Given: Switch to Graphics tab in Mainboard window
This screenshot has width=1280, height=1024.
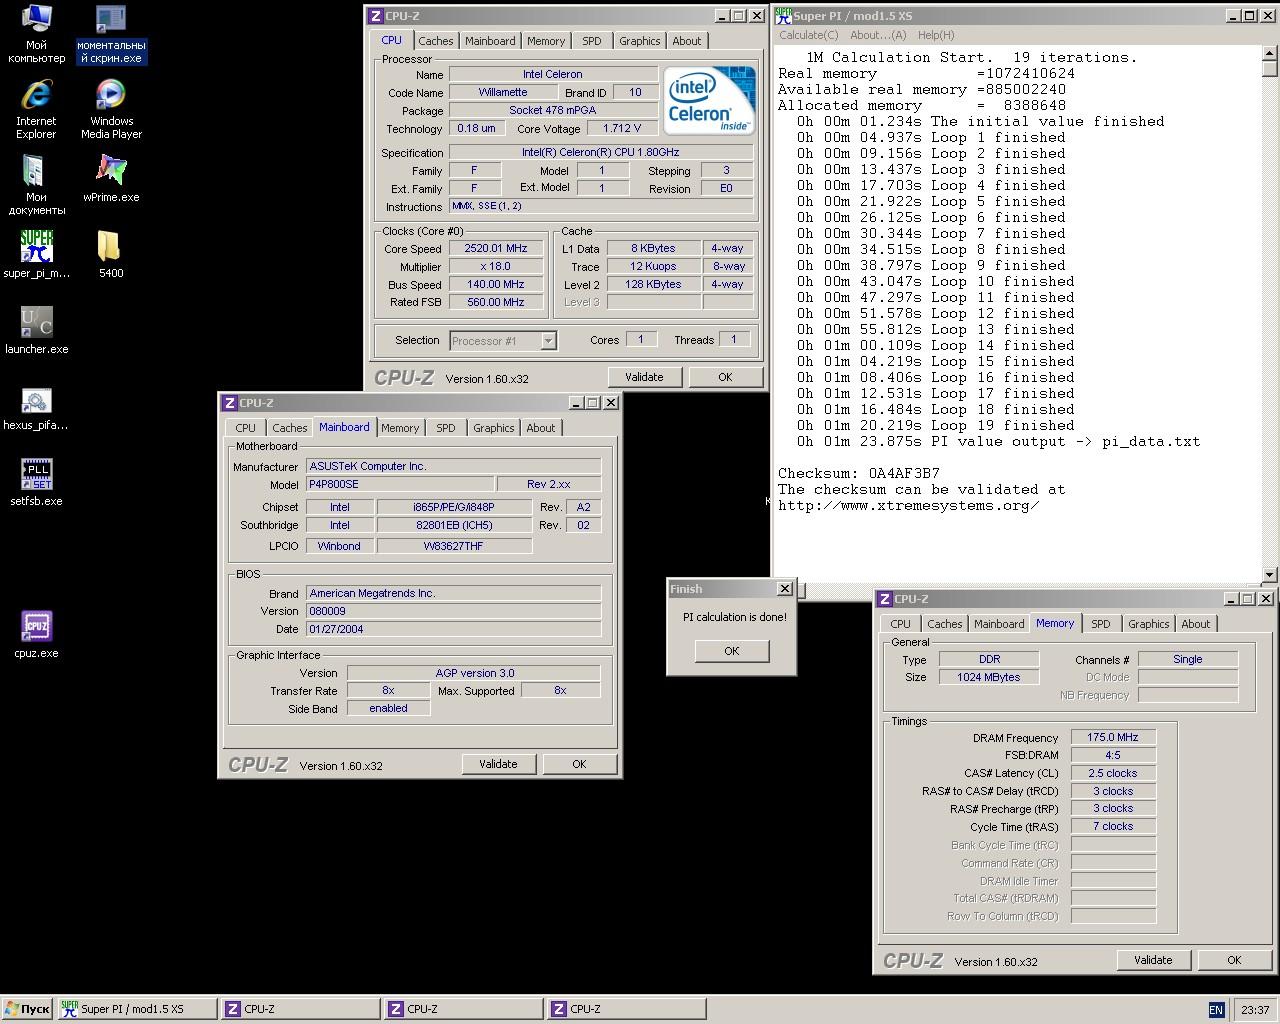Looking at the screenshot, I should tap(493, 428).
